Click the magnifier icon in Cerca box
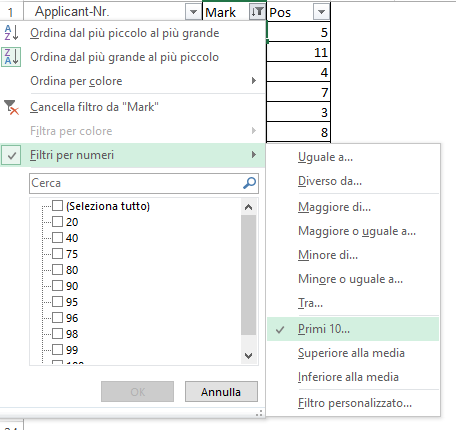 pyautogui.click(x=249, y=183)
